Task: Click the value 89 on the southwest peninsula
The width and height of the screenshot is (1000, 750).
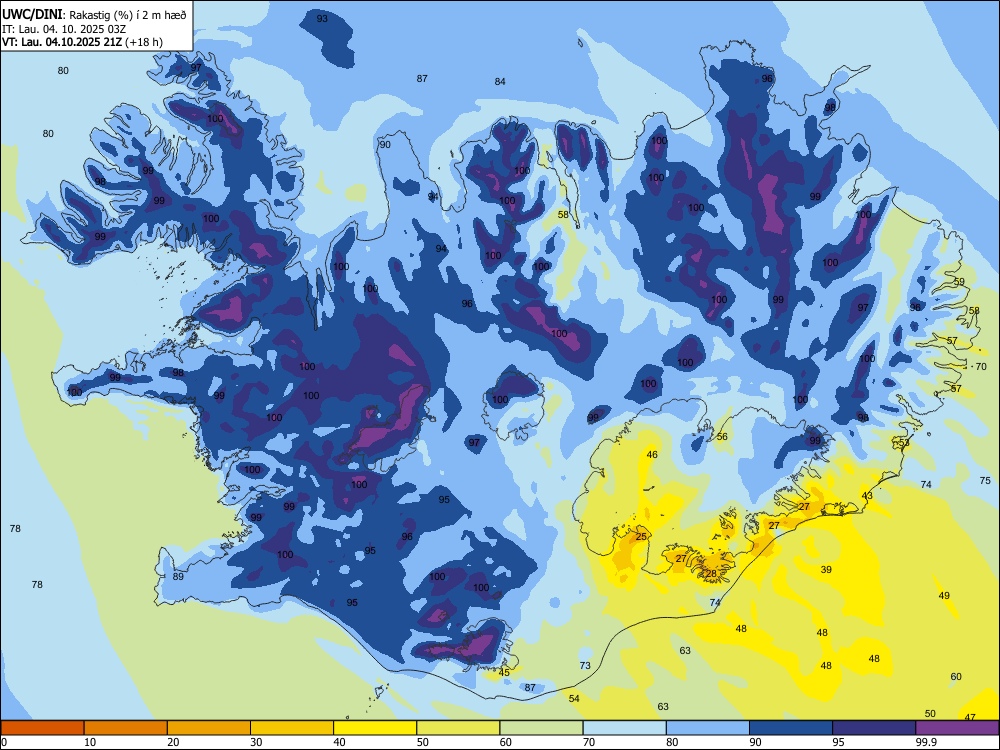Action: tap(178, 577)
